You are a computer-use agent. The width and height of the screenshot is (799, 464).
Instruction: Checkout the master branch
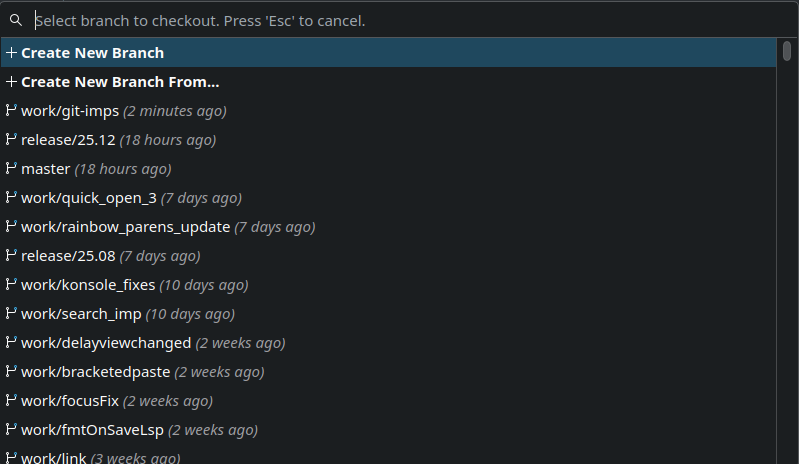(x=46, y=169)
